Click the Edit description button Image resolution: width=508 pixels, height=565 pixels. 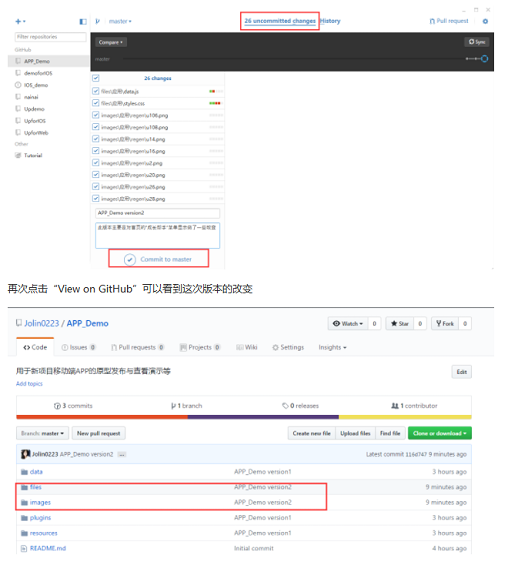(462, 372)
